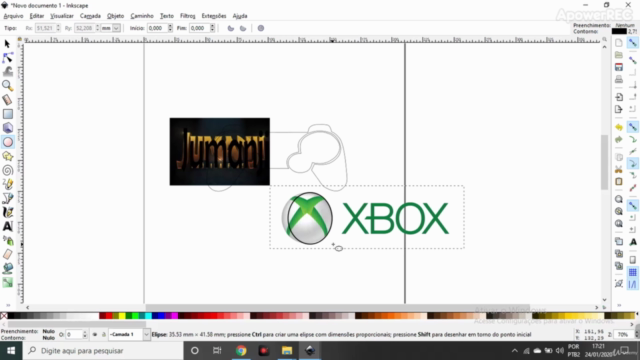Switch ellipse to closed segment shape
640x360 pixels.
click(231, 28)
